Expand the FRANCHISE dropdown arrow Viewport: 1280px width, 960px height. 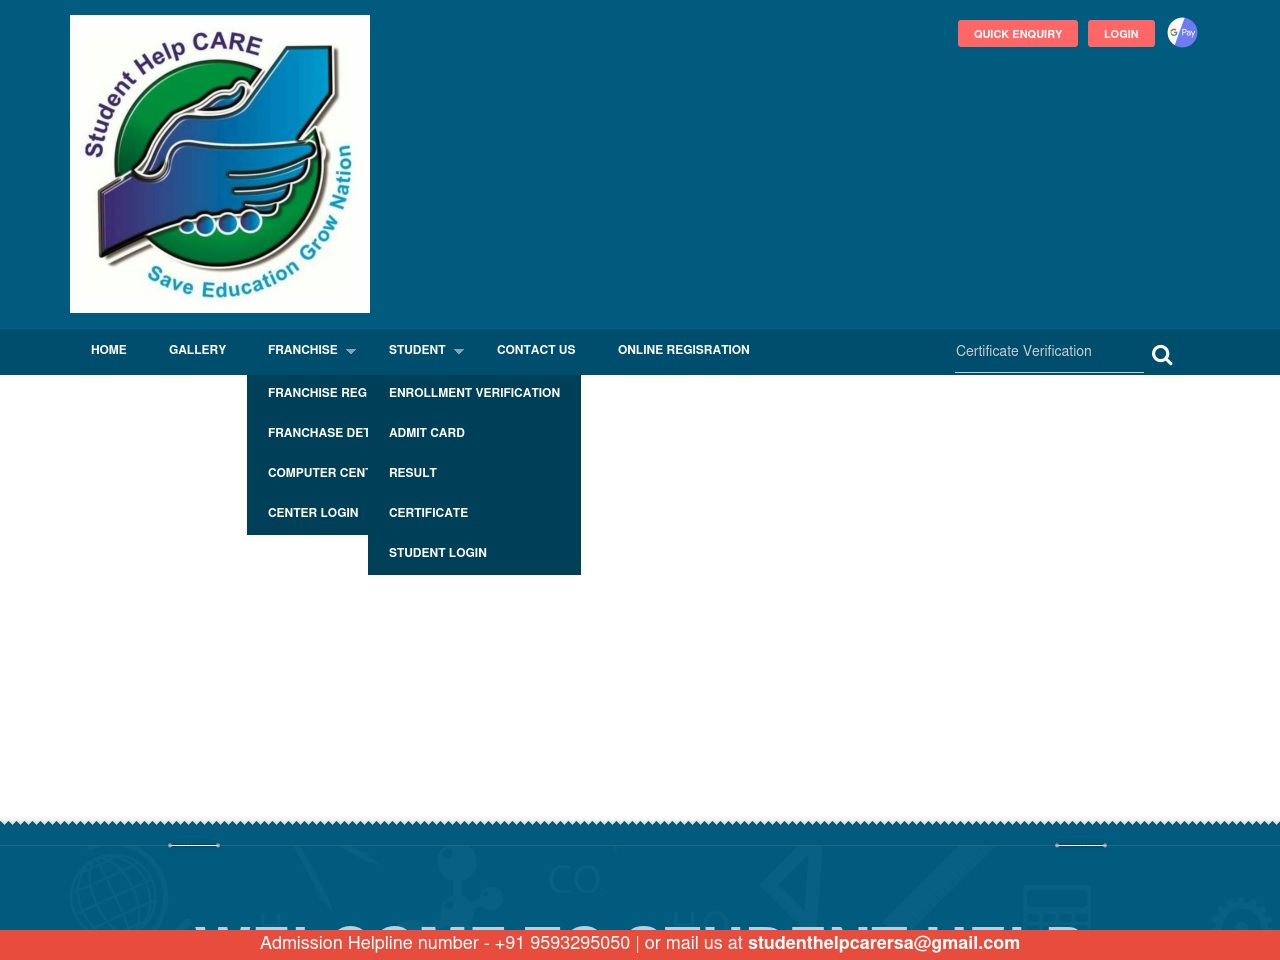351,351
